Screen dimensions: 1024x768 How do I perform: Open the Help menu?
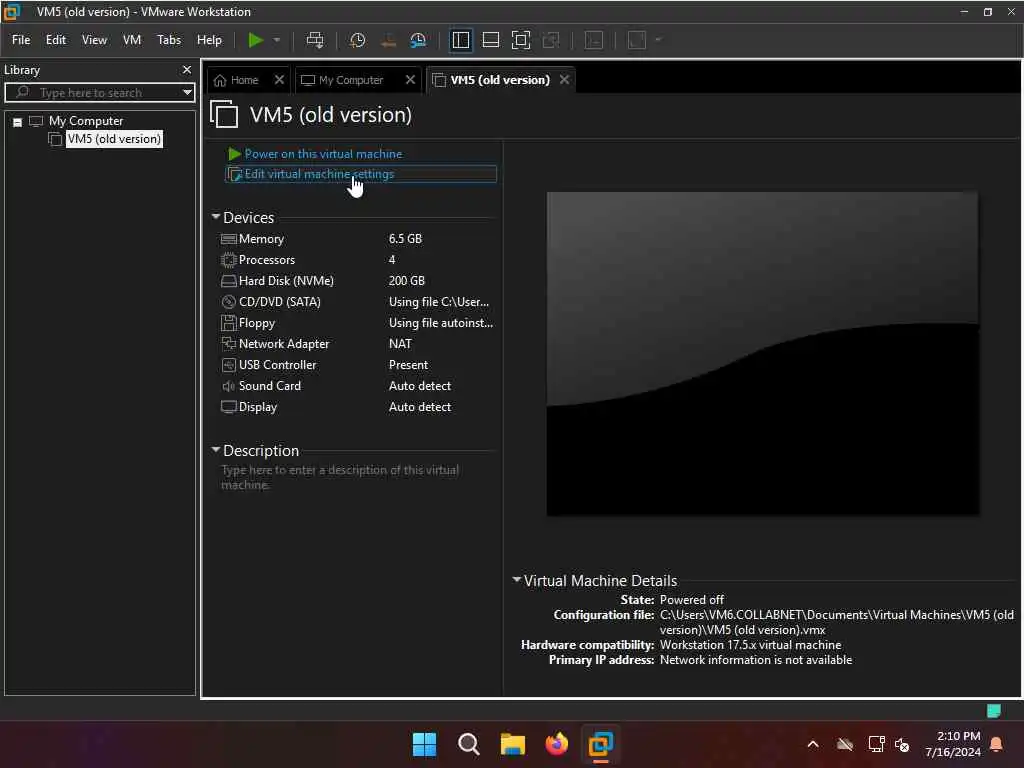[209, 40]
